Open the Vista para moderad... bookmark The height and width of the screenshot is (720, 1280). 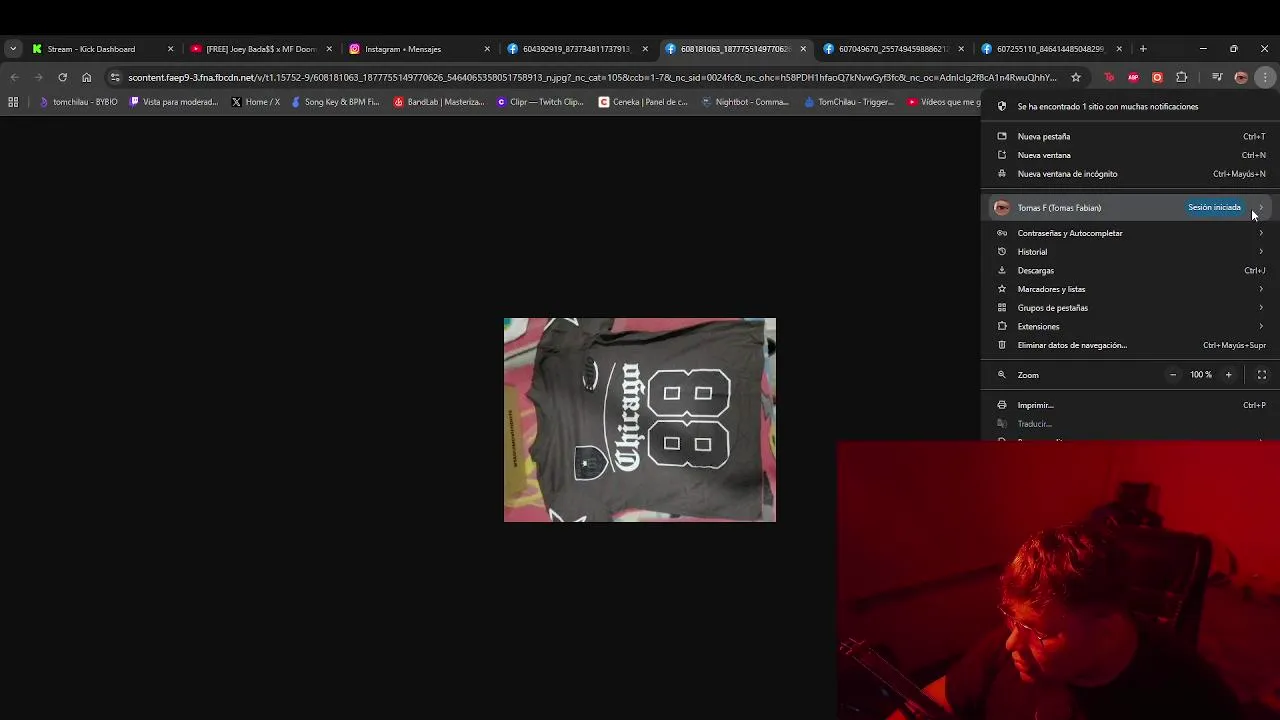174,101
